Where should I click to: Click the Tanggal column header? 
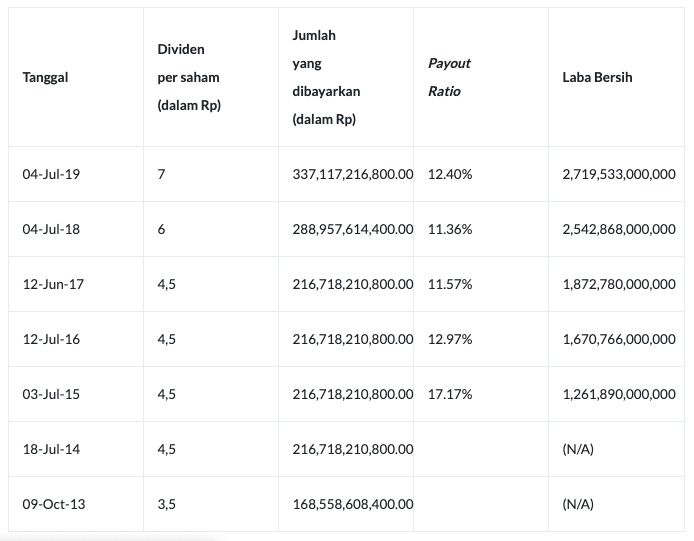[45, 77]
